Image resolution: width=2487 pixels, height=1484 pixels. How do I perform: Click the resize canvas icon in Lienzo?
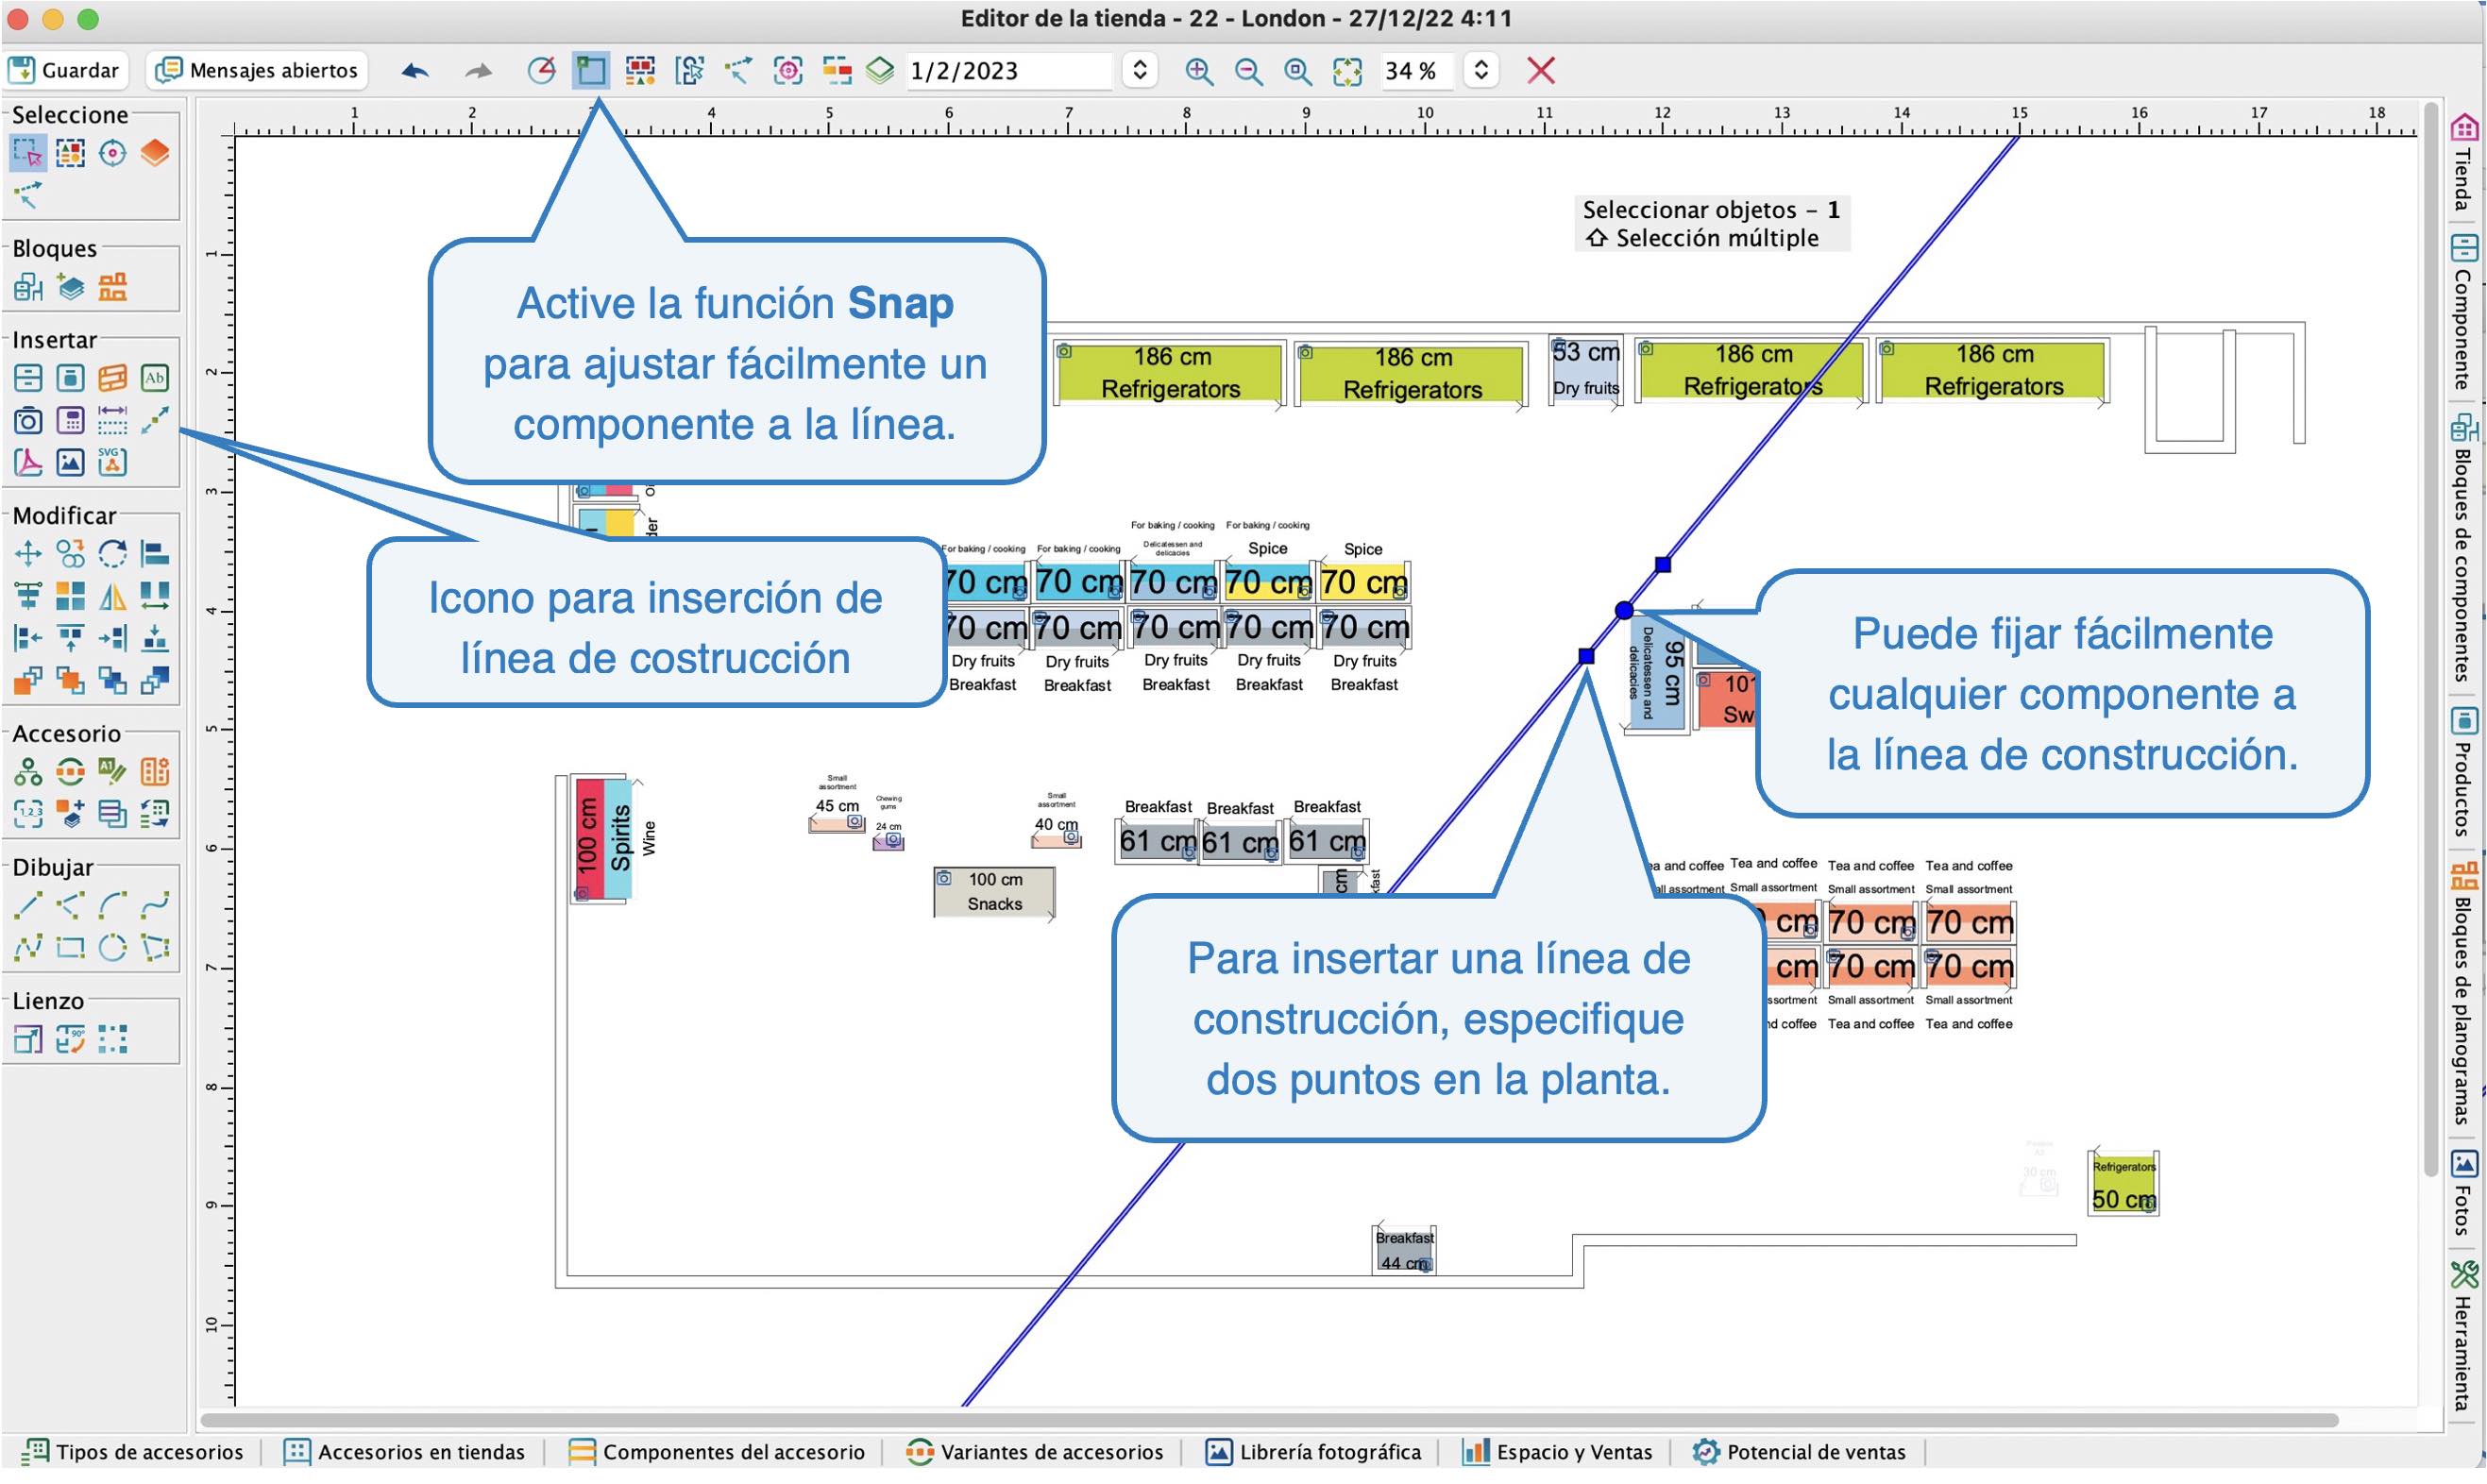pyautogui.click(x=28, y=1041)
